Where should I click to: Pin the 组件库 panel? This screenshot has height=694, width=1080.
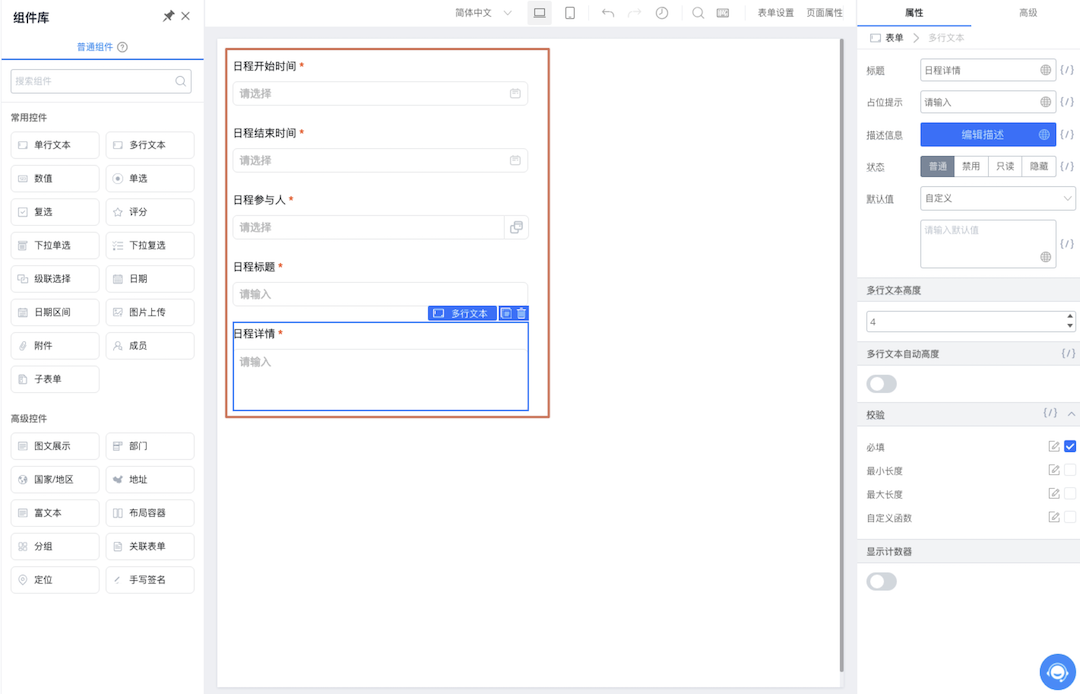click(168, 17)
